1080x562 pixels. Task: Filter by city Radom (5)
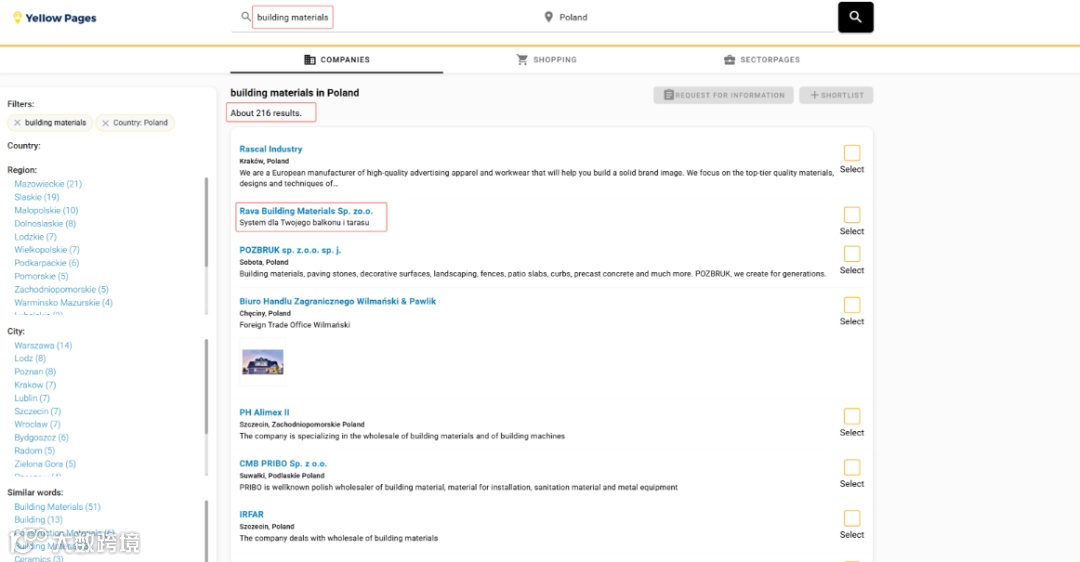pos(34,450)
